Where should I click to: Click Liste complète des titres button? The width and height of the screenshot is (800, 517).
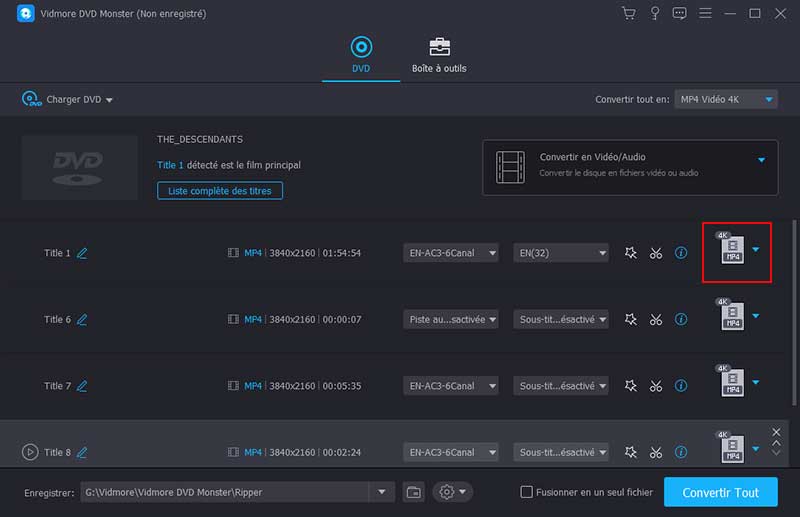pos(220,191)
